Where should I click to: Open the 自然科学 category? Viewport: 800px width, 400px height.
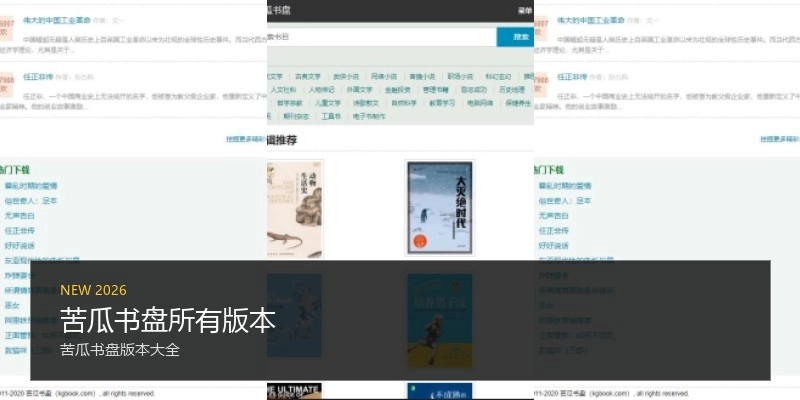click(x=404, y=103)
